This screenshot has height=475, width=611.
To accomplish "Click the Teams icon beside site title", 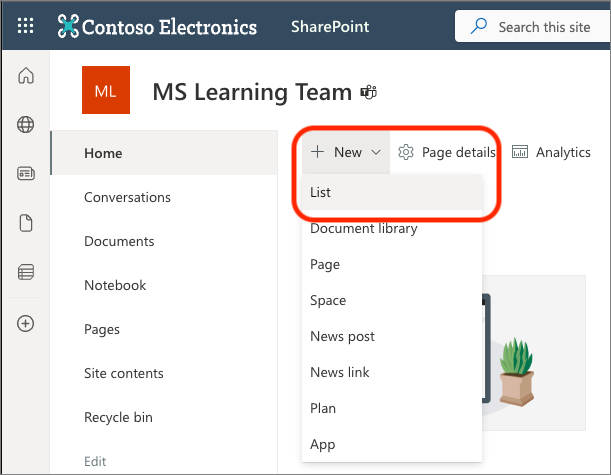I will coord(369,92).
